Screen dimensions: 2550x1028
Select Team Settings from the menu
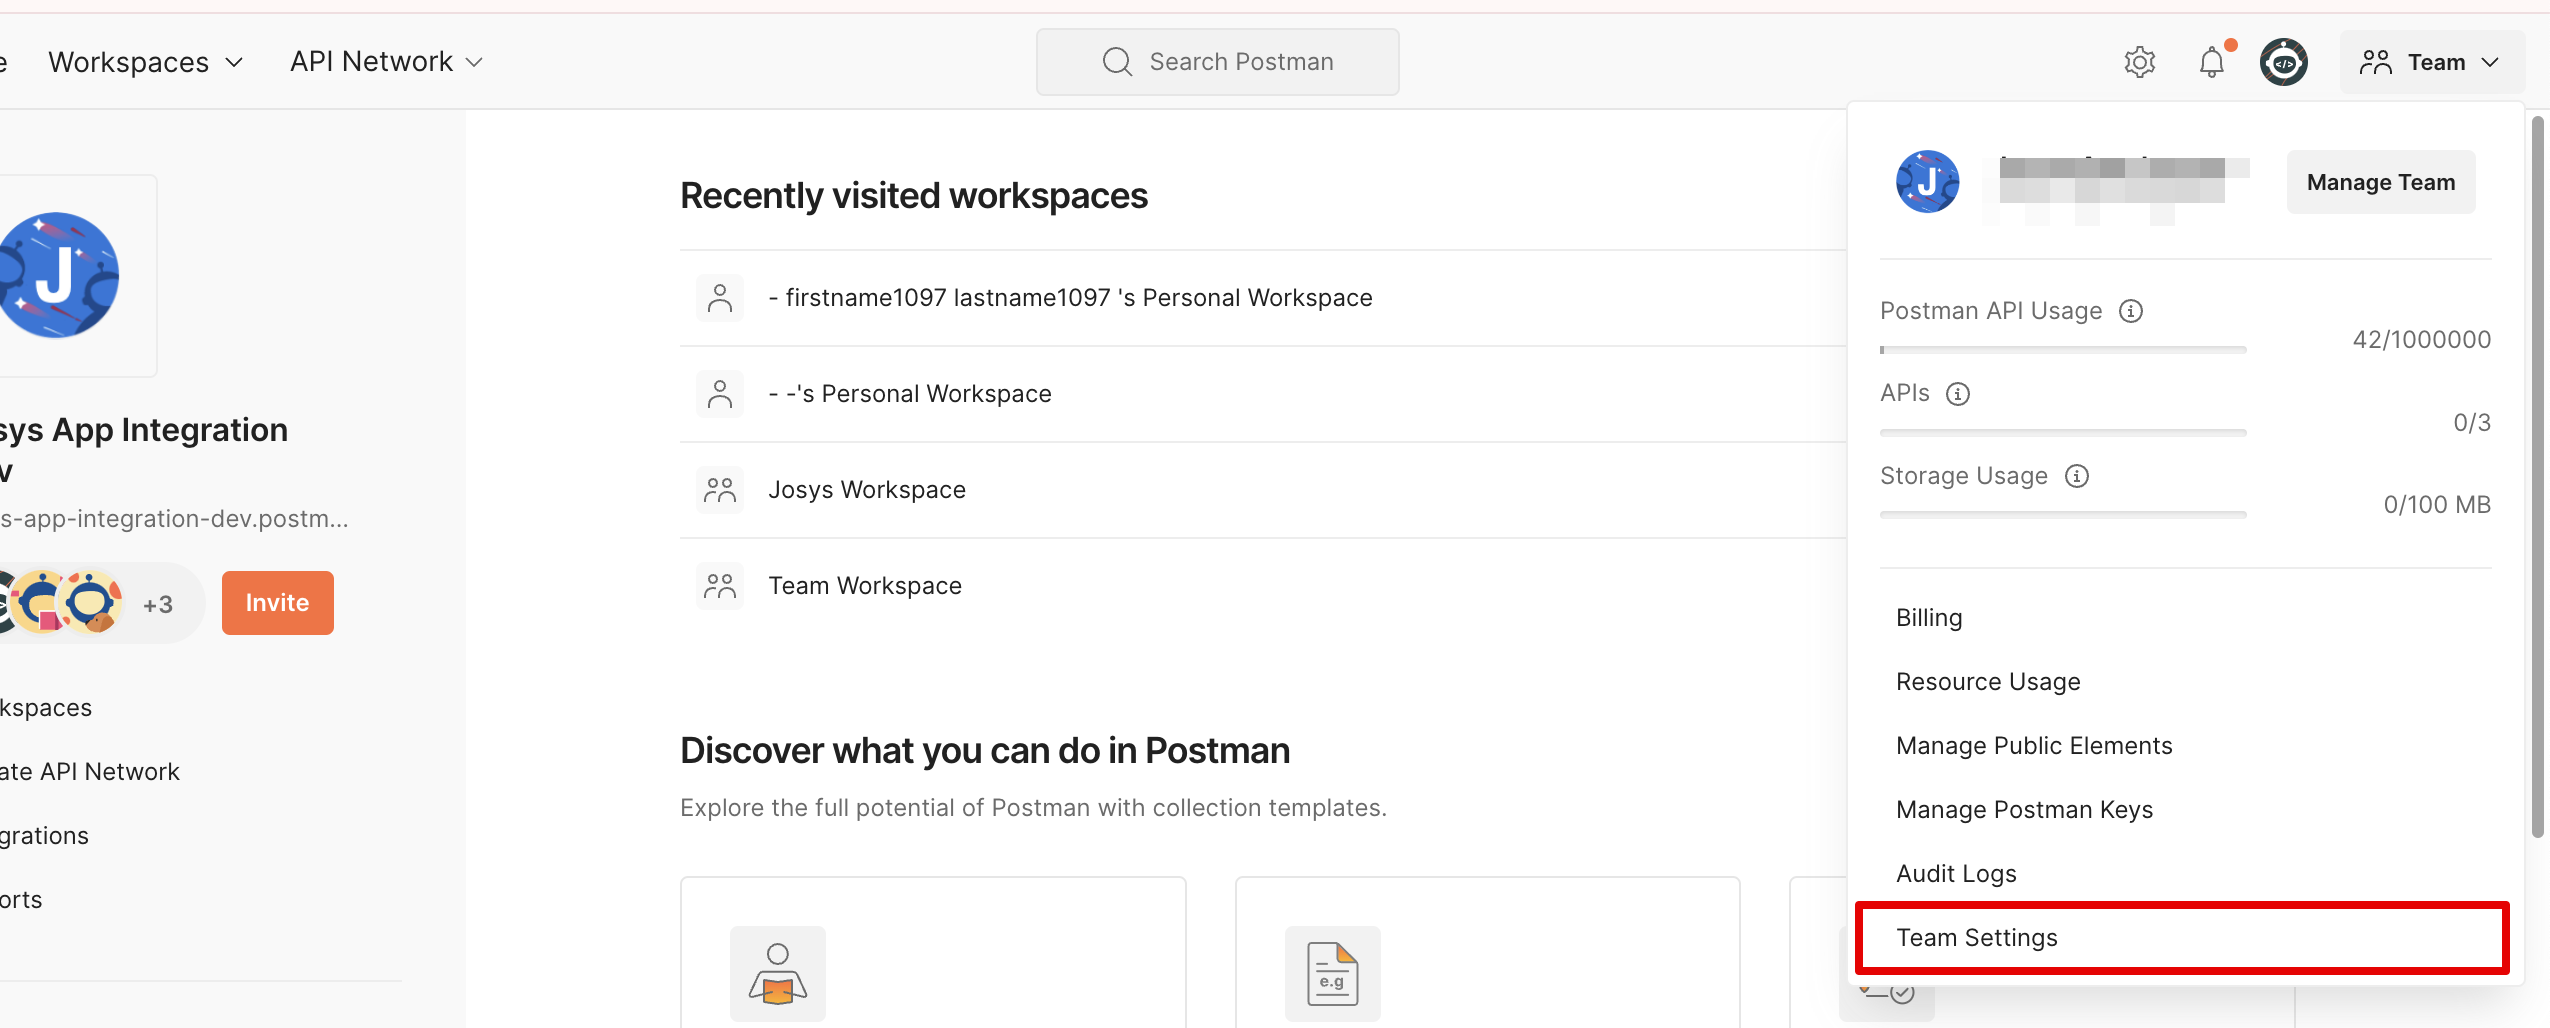pos(1977,938)
